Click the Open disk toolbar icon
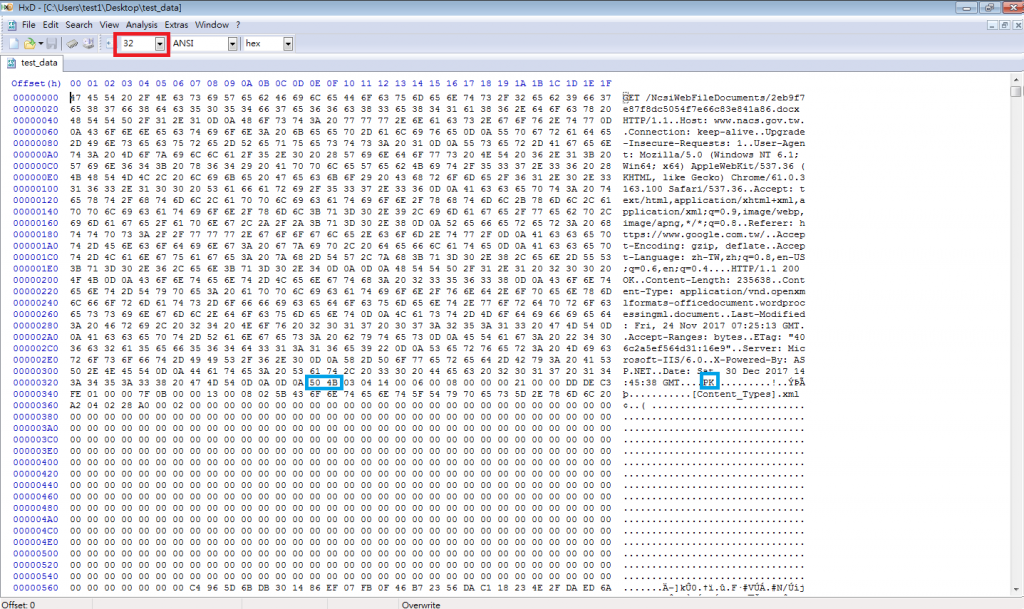This screenshot has height=609, width=1024. 88,44
